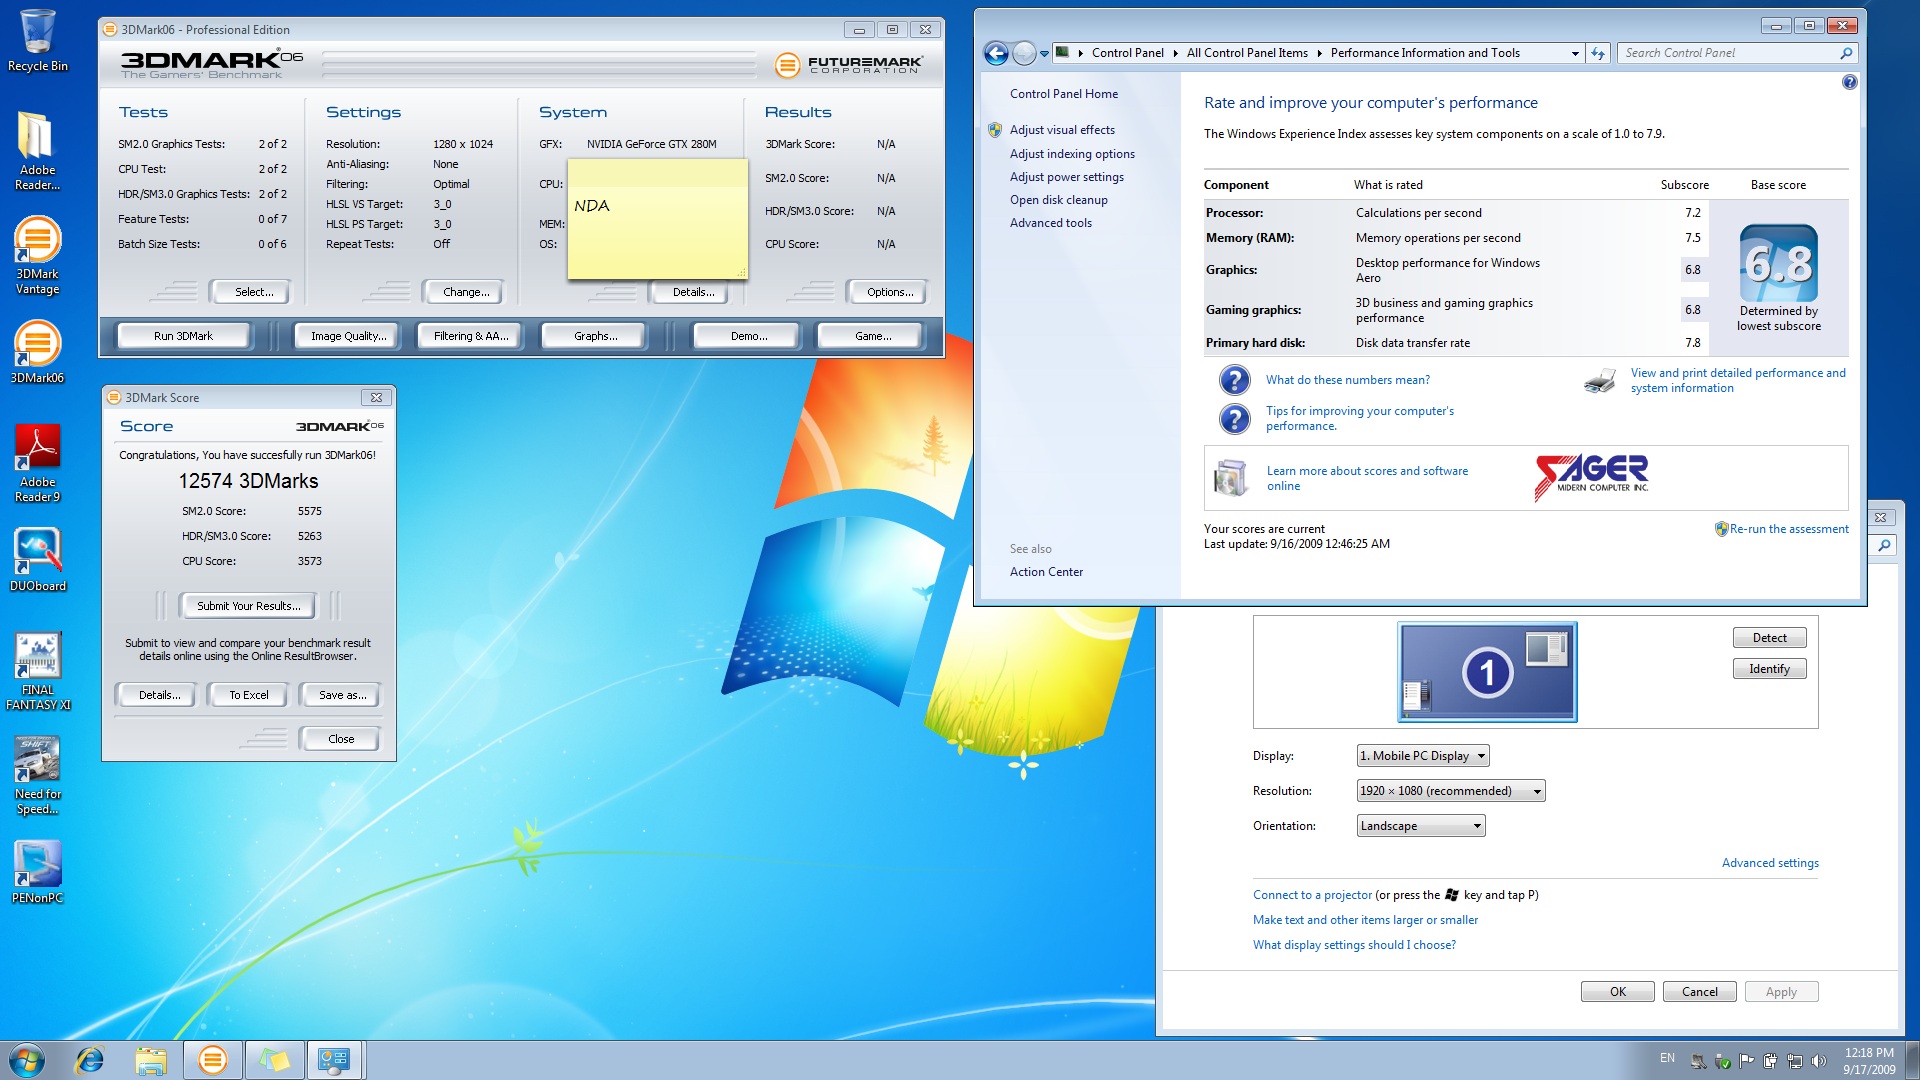Image resolution: width=1920 pixels, height=1080 pixels.
Task: Open the DUOboard desktop shortcut
Action: coord(37,560)
